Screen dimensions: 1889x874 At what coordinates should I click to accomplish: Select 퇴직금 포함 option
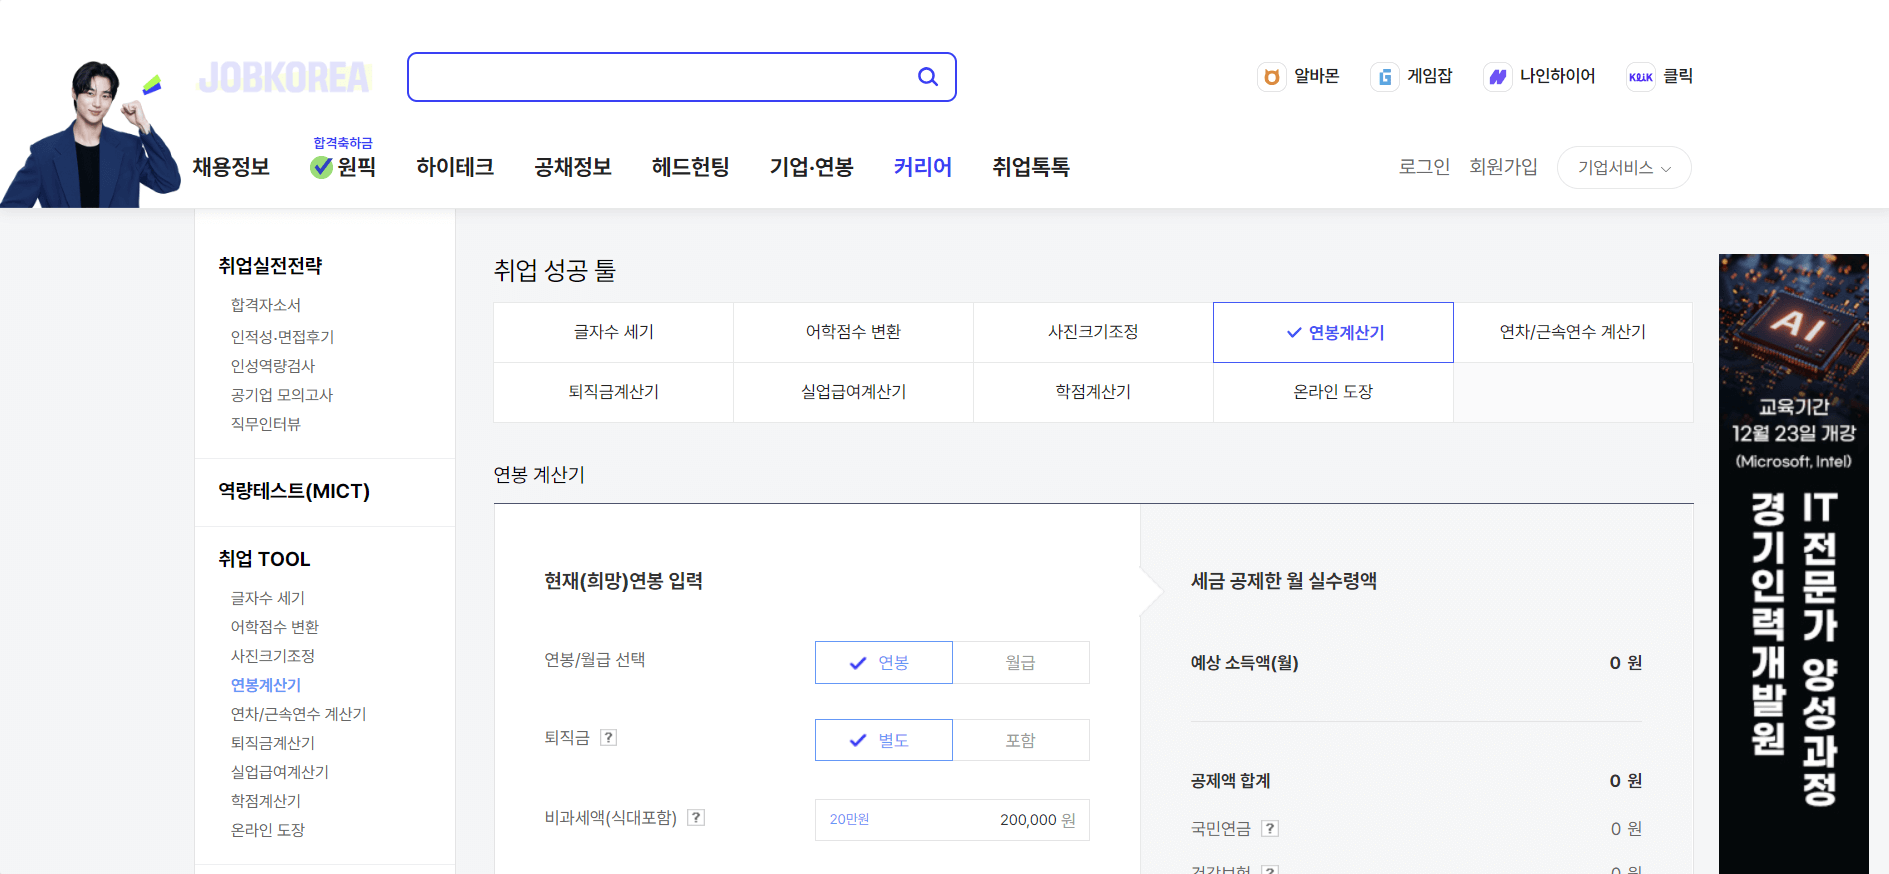[x=1021, y=740]
